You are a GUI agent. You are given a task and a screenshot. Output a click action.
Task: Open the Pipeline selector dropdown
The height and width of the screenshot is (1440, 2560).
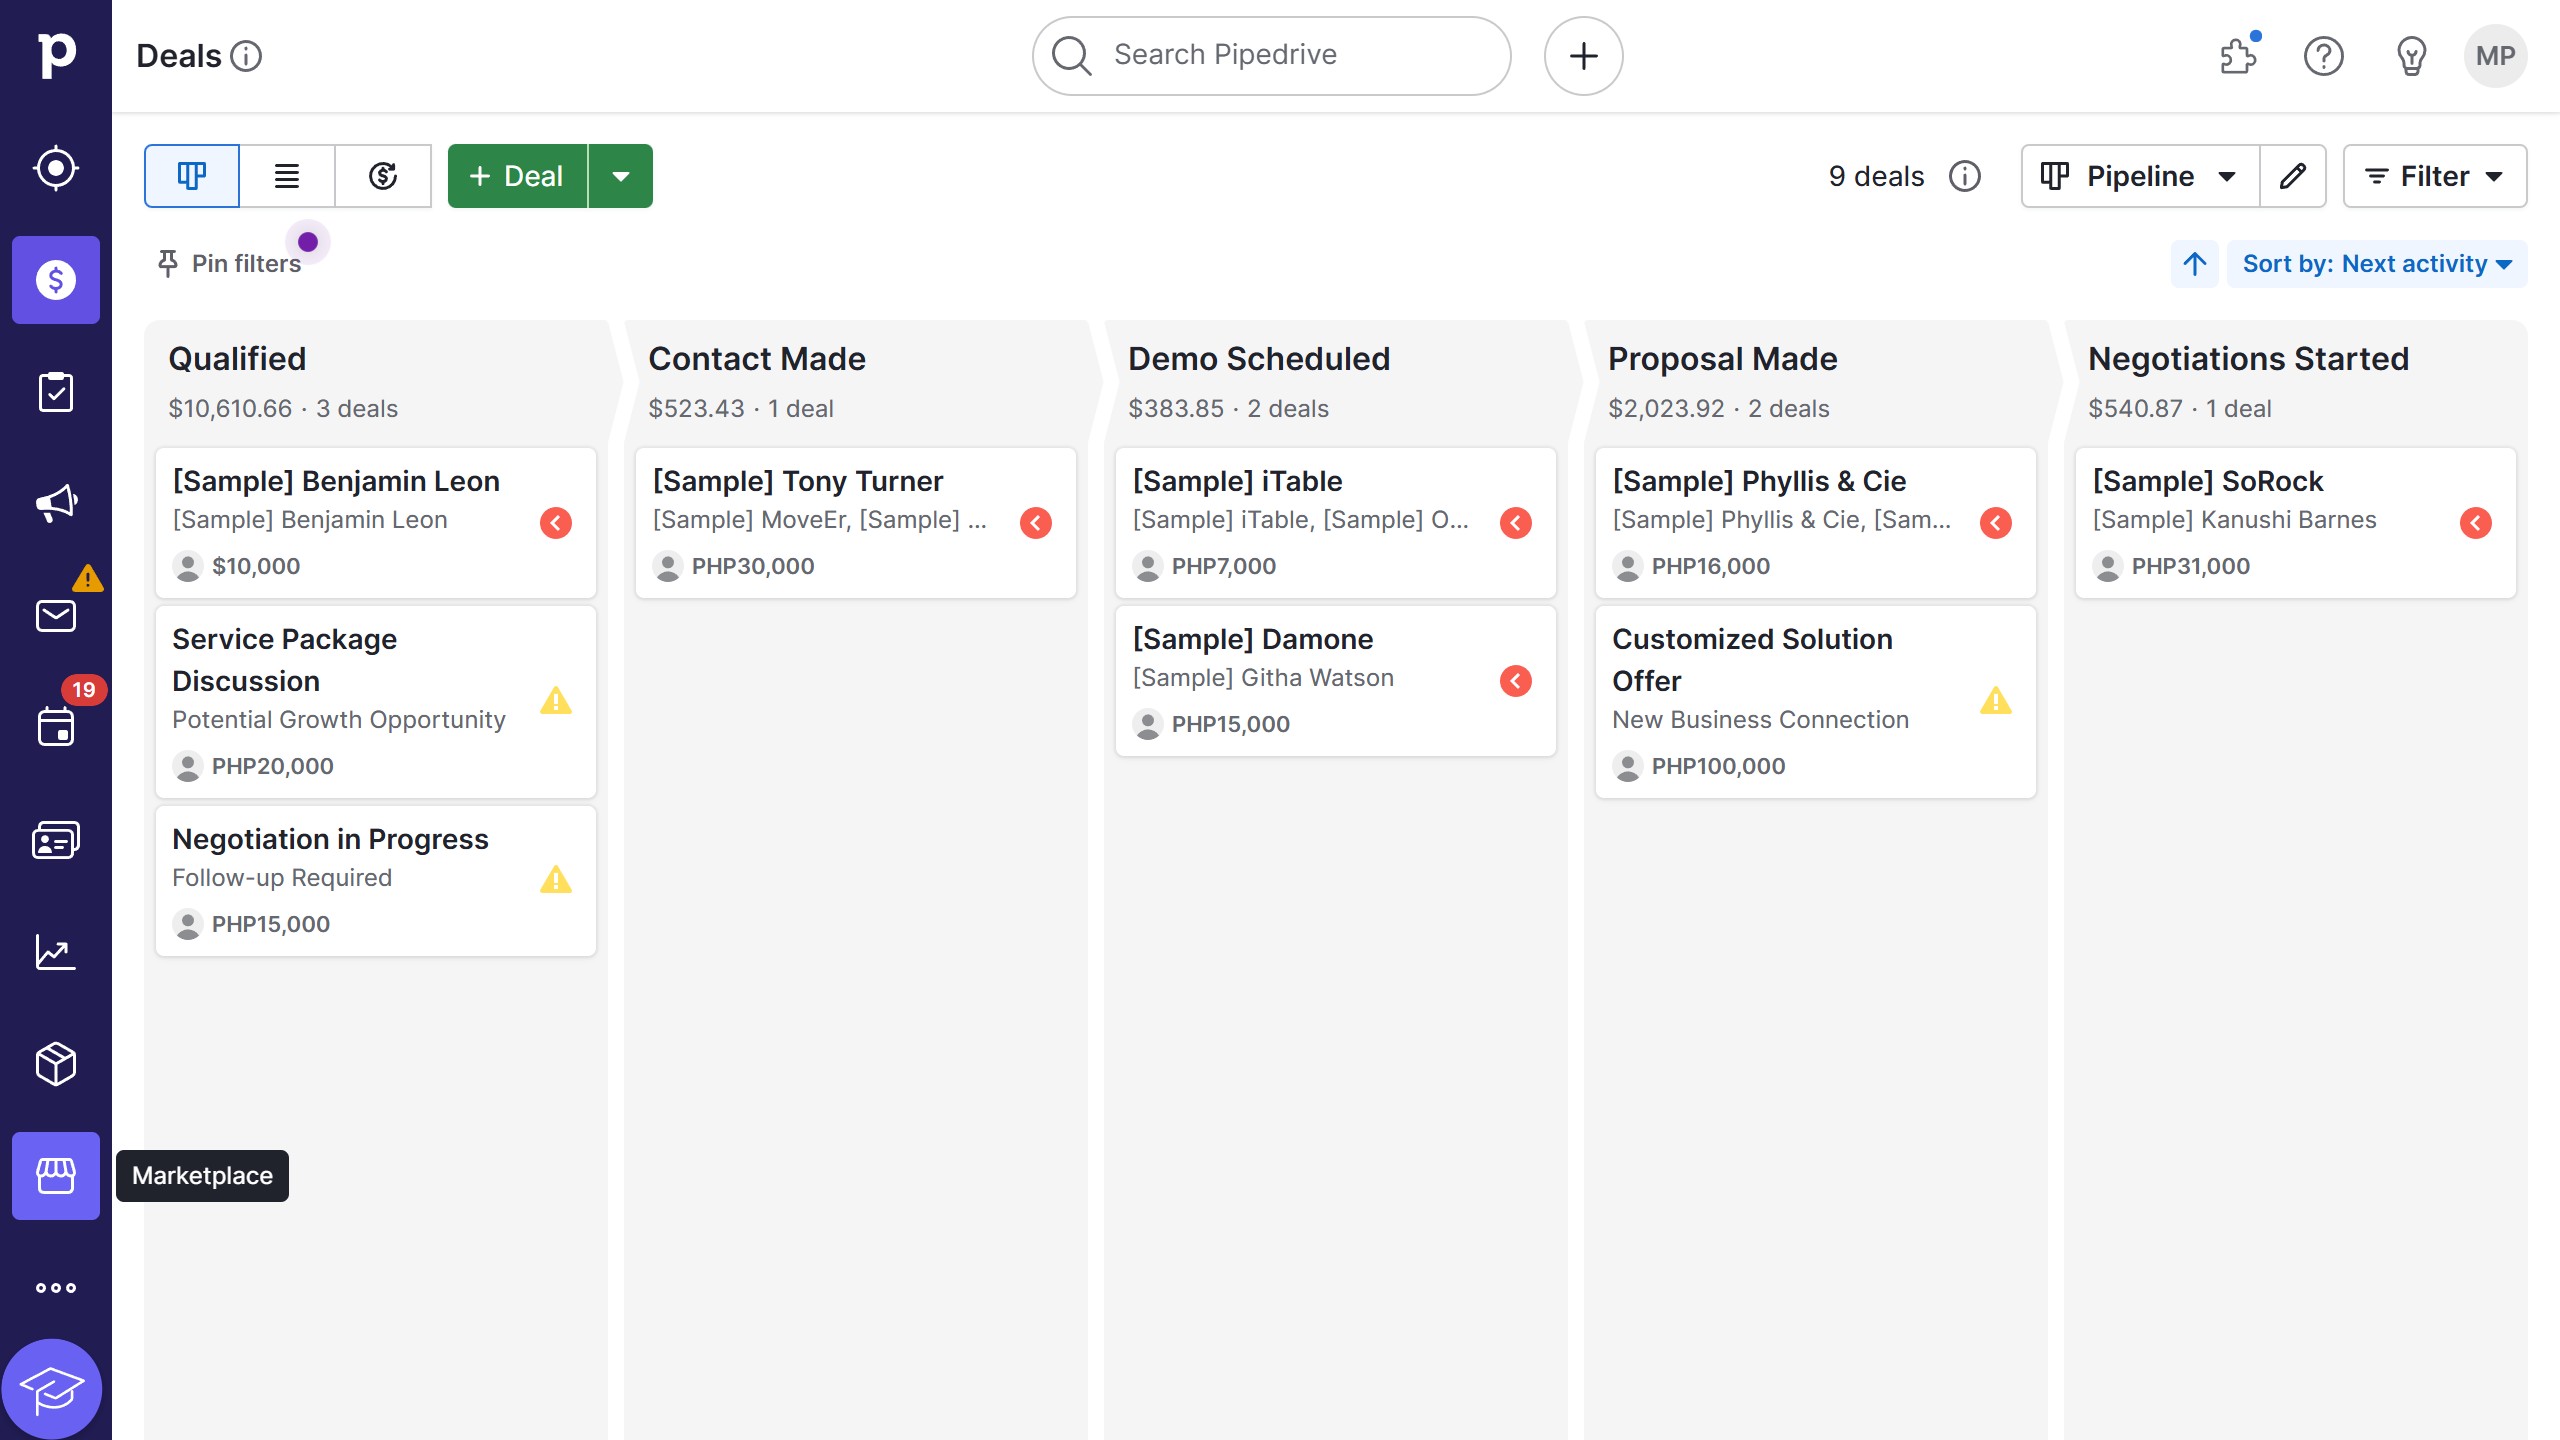click(x=2138, y=175)
